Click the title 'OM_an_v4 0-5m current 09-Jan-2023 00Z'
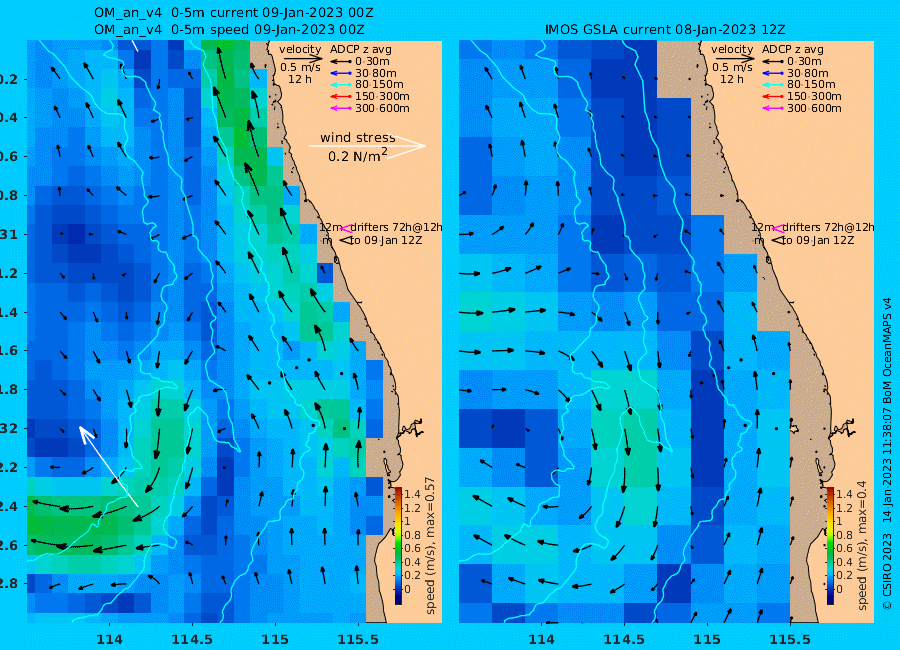Screen dimensions: 900x650 (234, 13)
